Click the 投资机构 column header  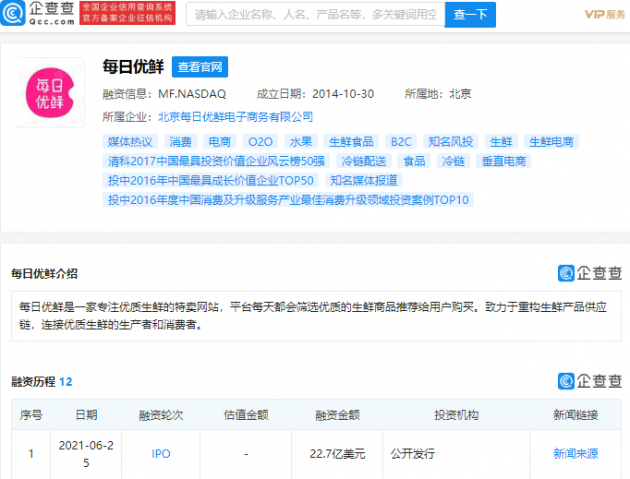click(x=456, y=415)
